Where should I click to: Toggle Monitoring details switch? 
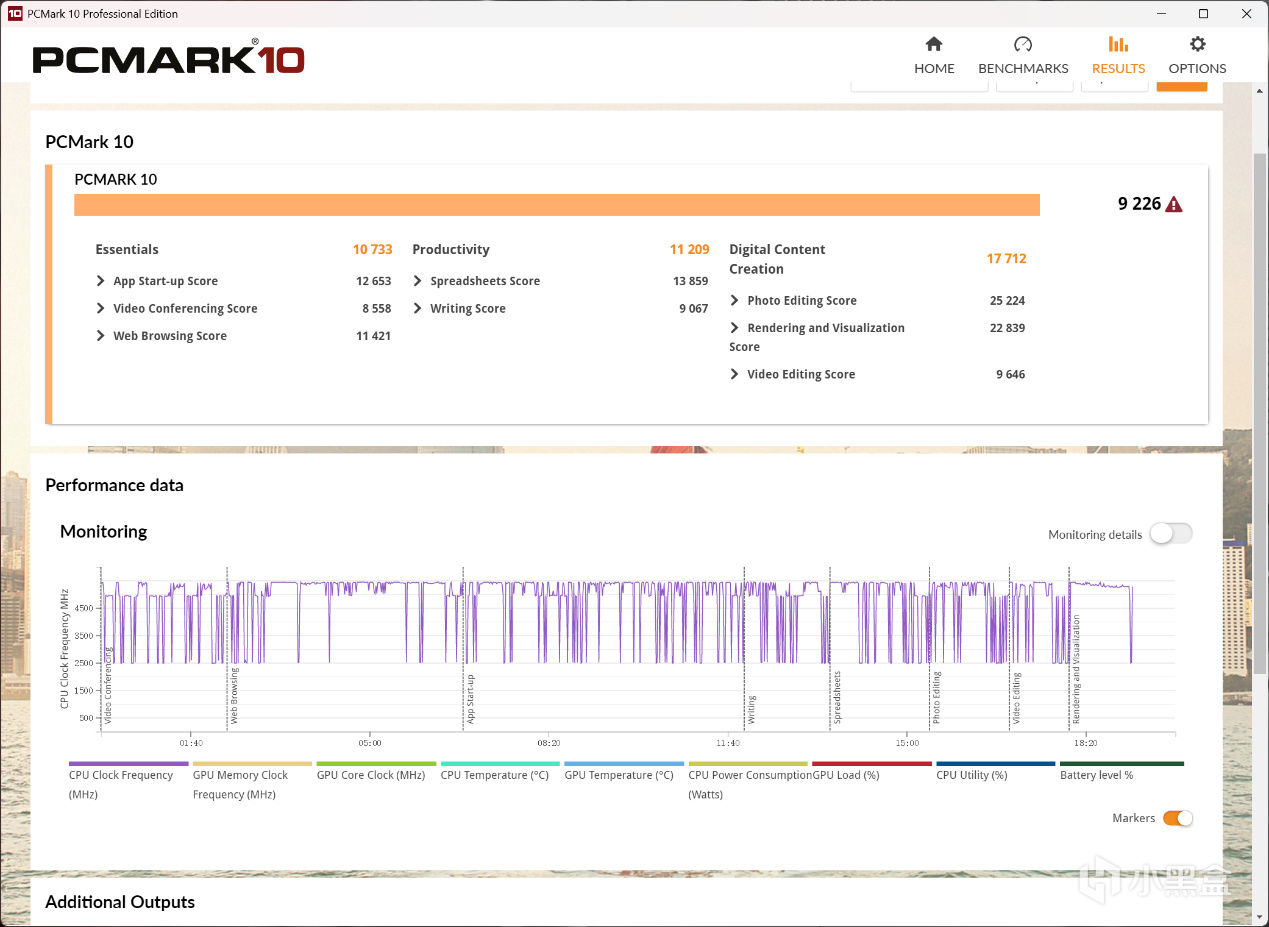point(1171,534)
